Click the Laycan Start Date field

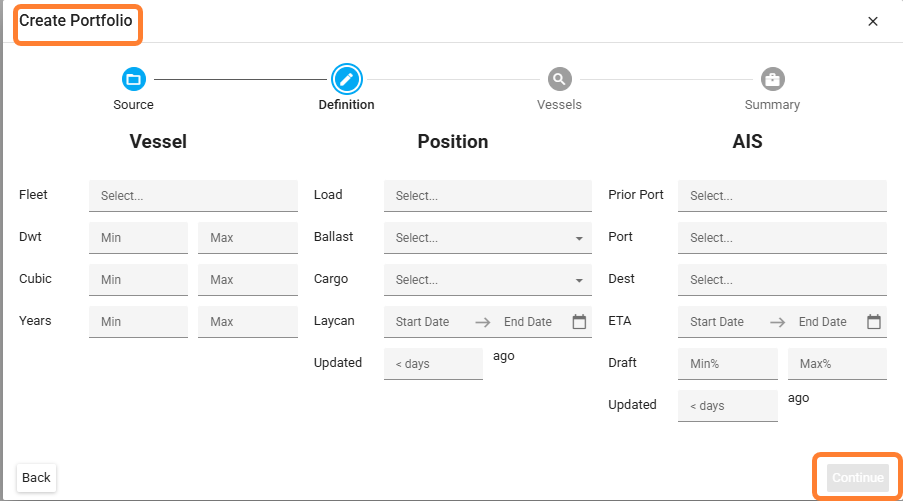[x=427, y=322]
